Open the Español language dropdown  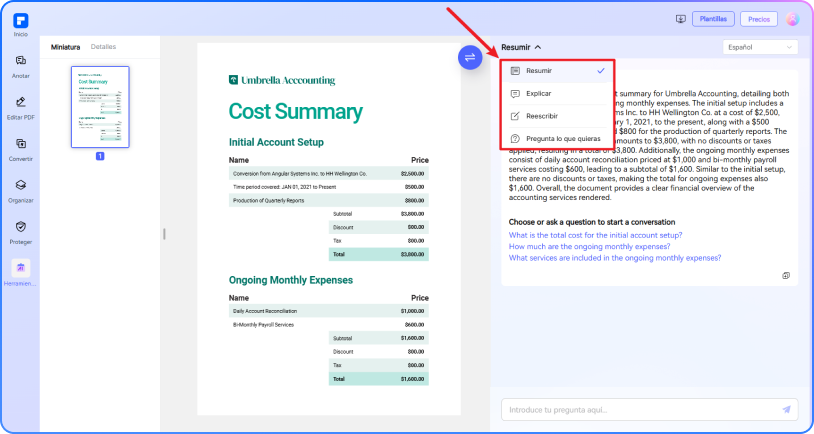click(760, 47)
